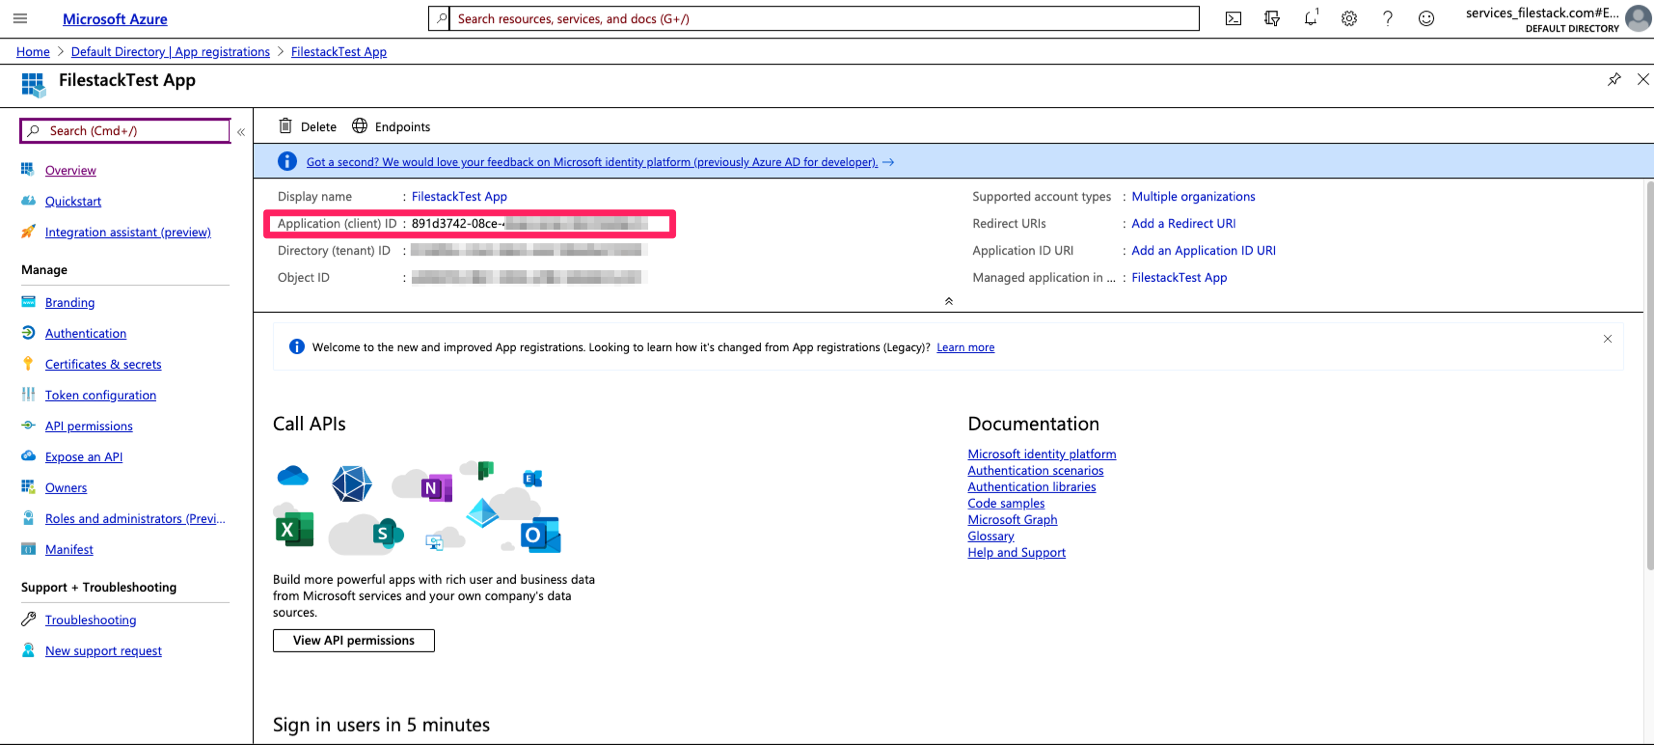Click the Add a Redirect URI link
The image size is (1654, 745).
coord(1183,223)
